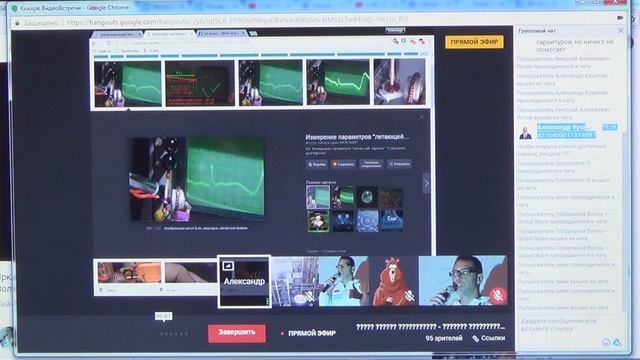Click the chat message input field
The image size is (640, 360).
coord(567,324)
